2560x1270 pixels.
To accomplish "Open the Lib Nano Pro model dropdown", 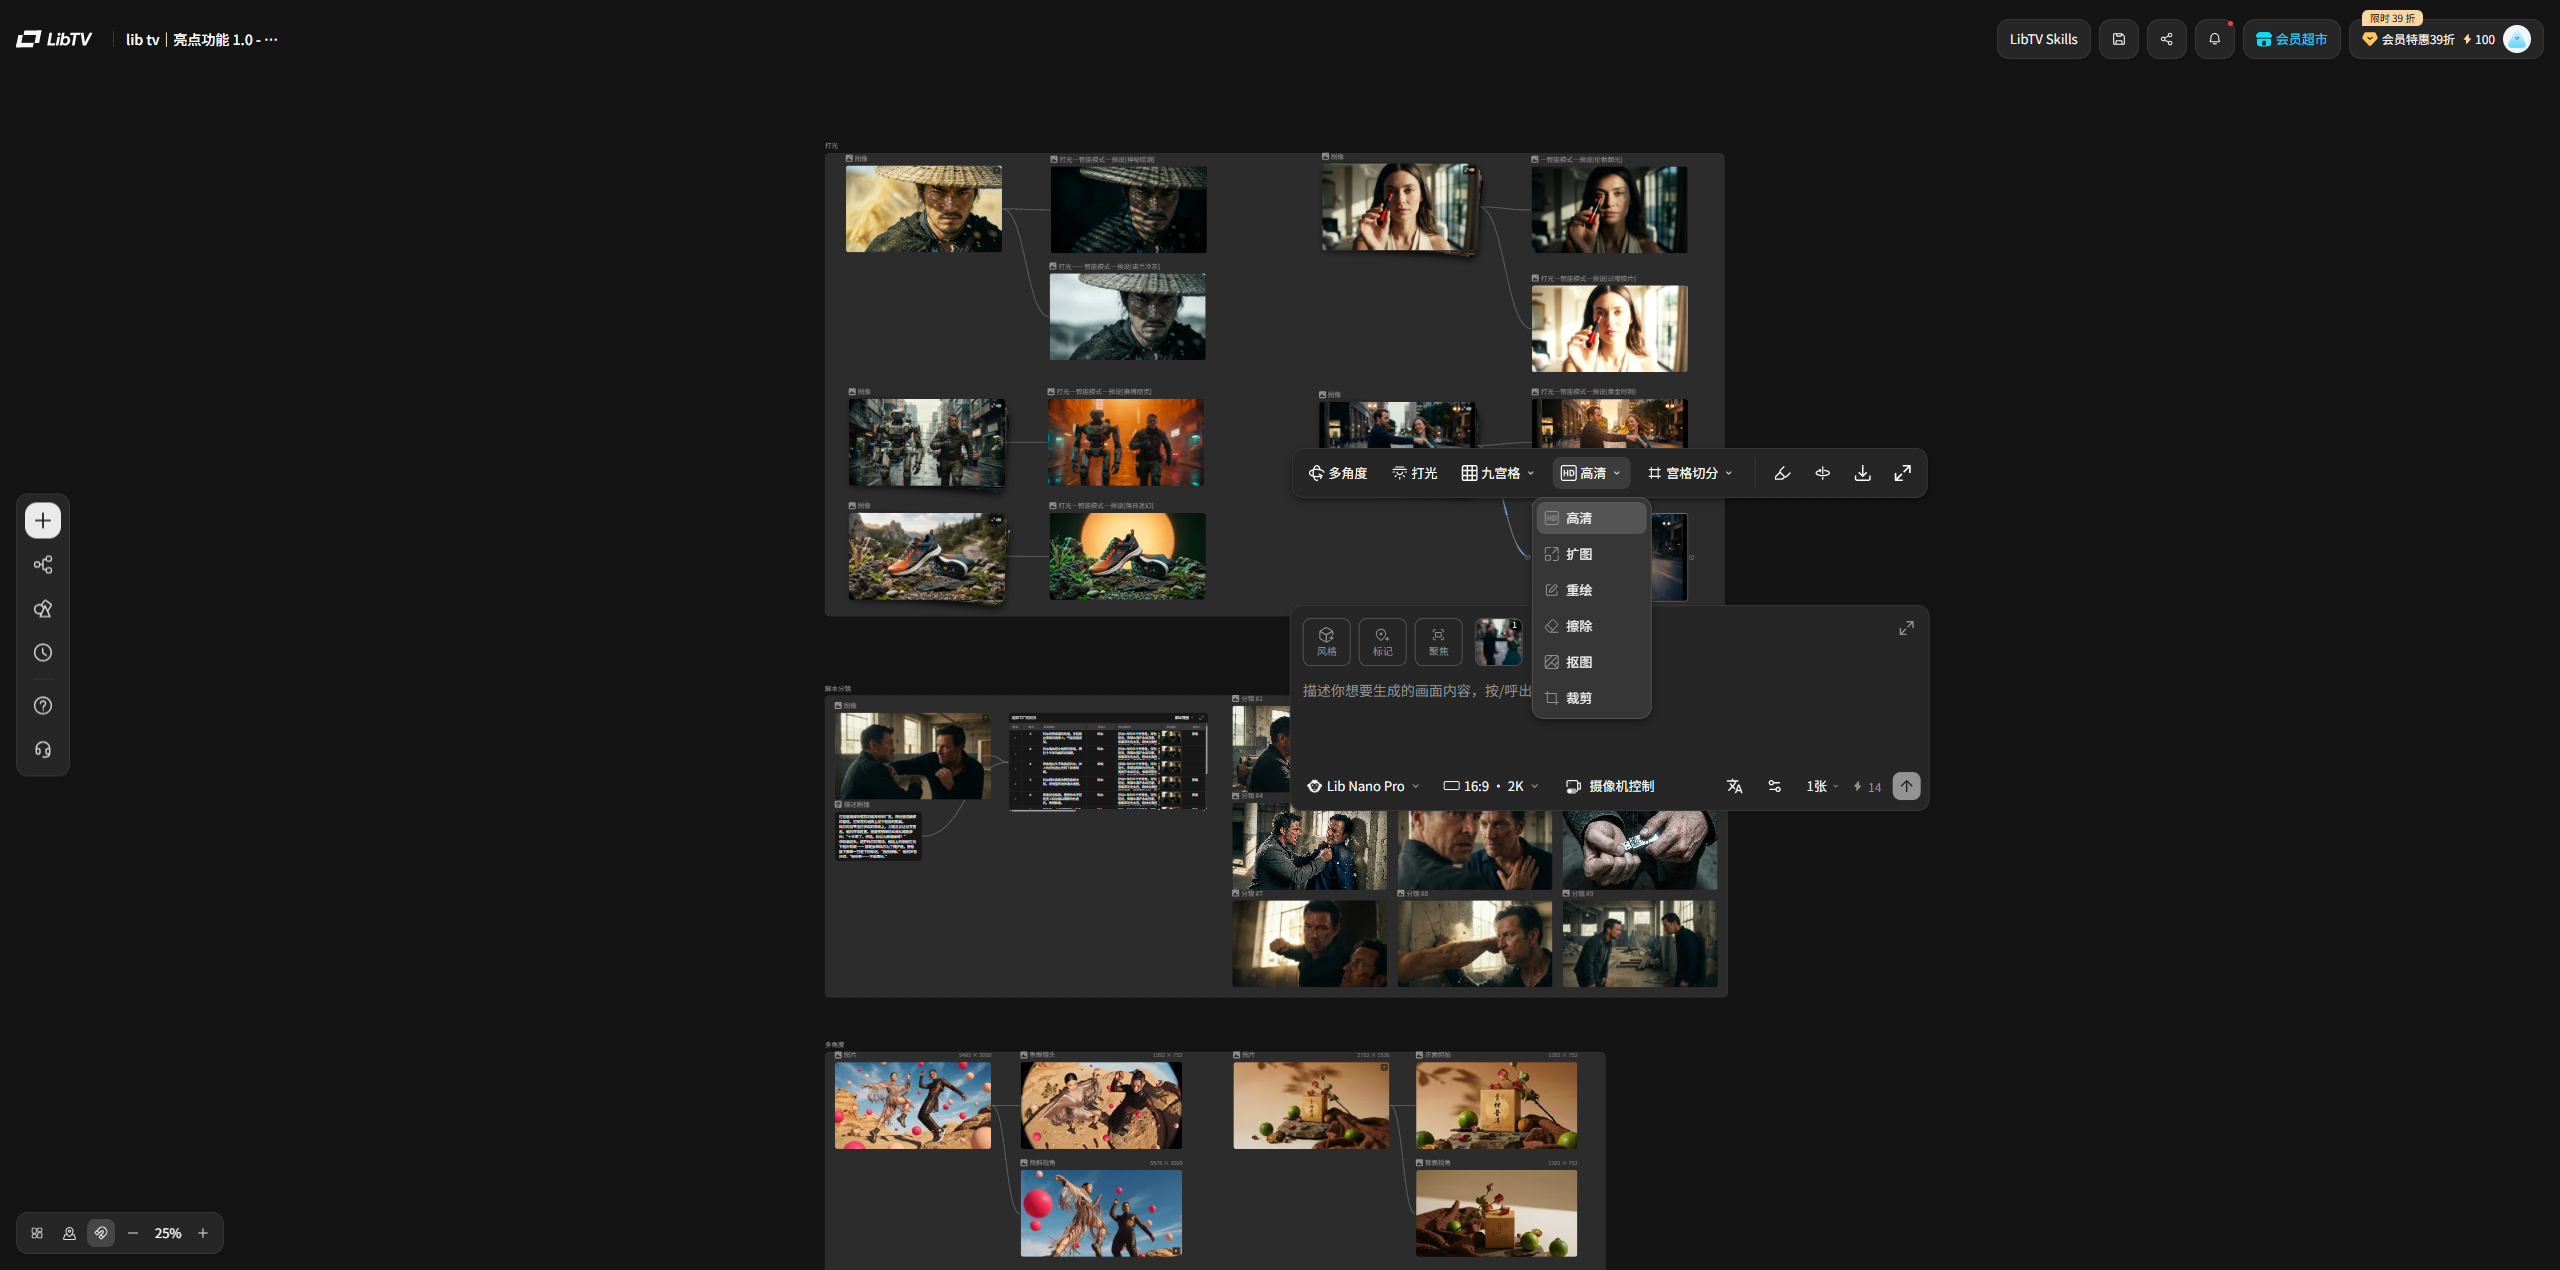I will click(x=1364, y=786).
